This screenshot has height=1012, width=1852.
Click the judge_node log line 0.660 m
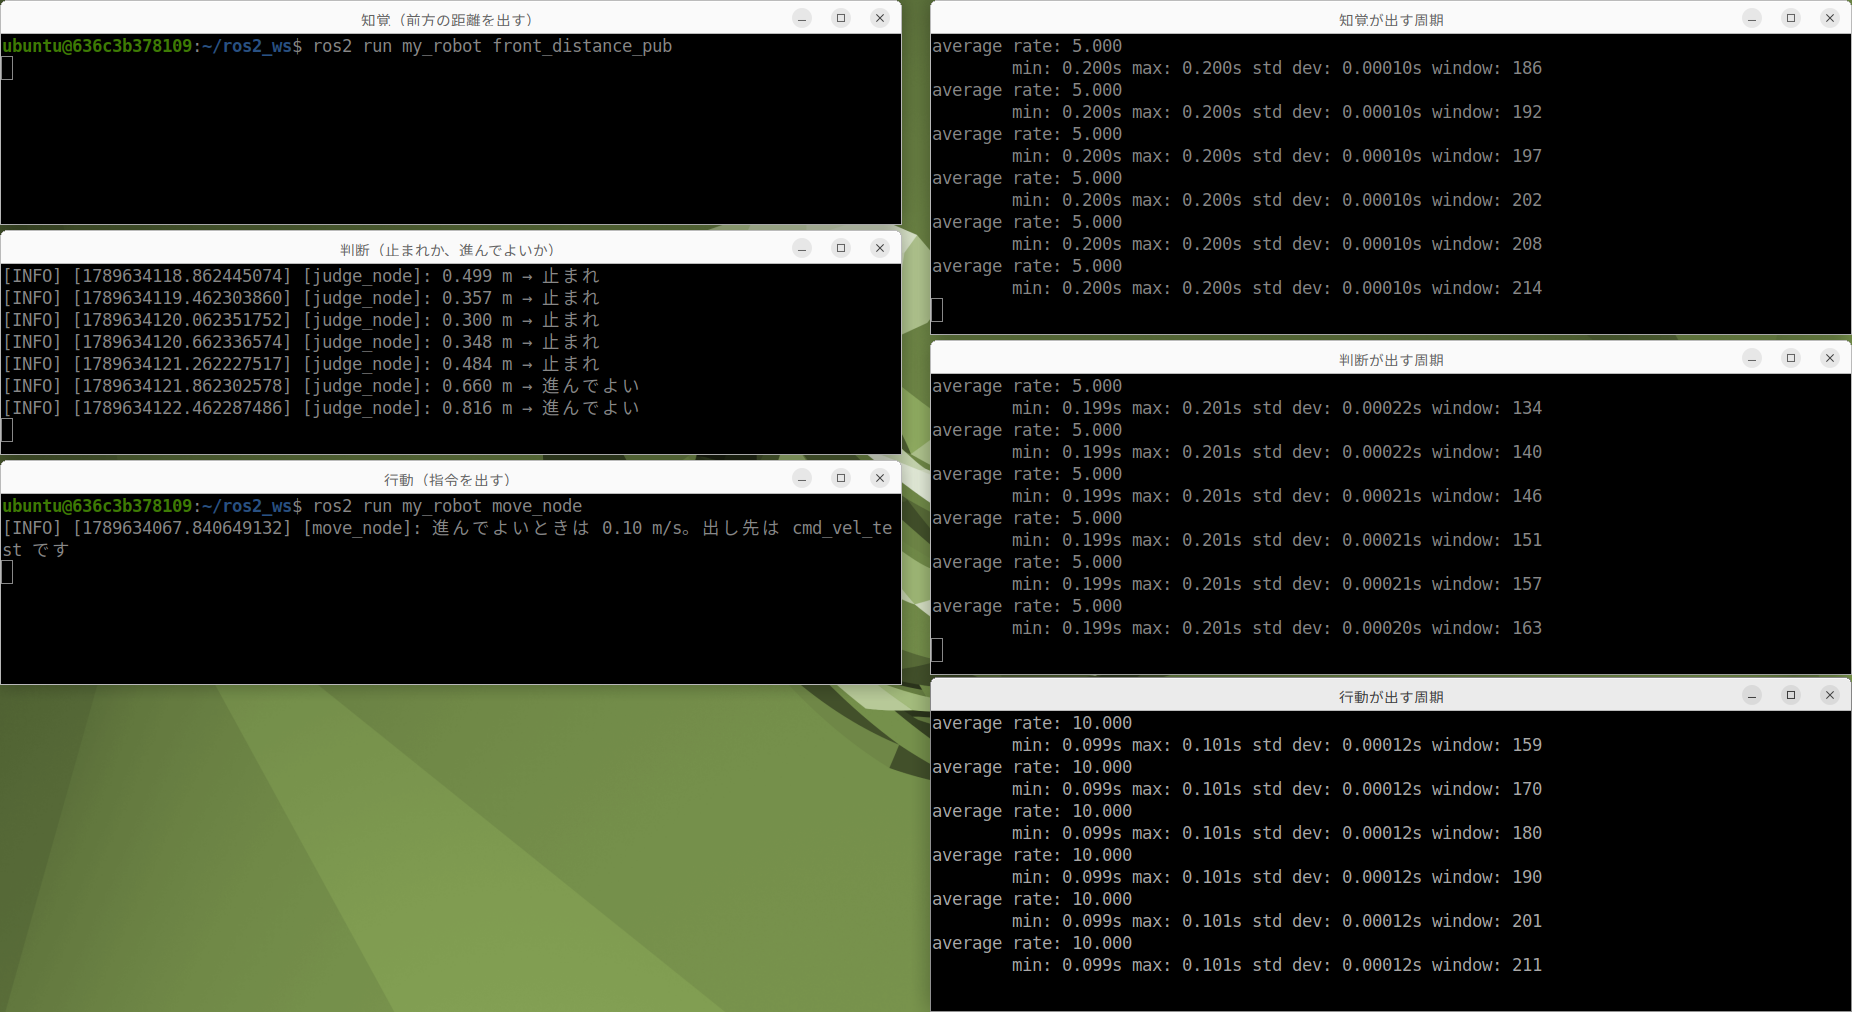coord(321,386)
